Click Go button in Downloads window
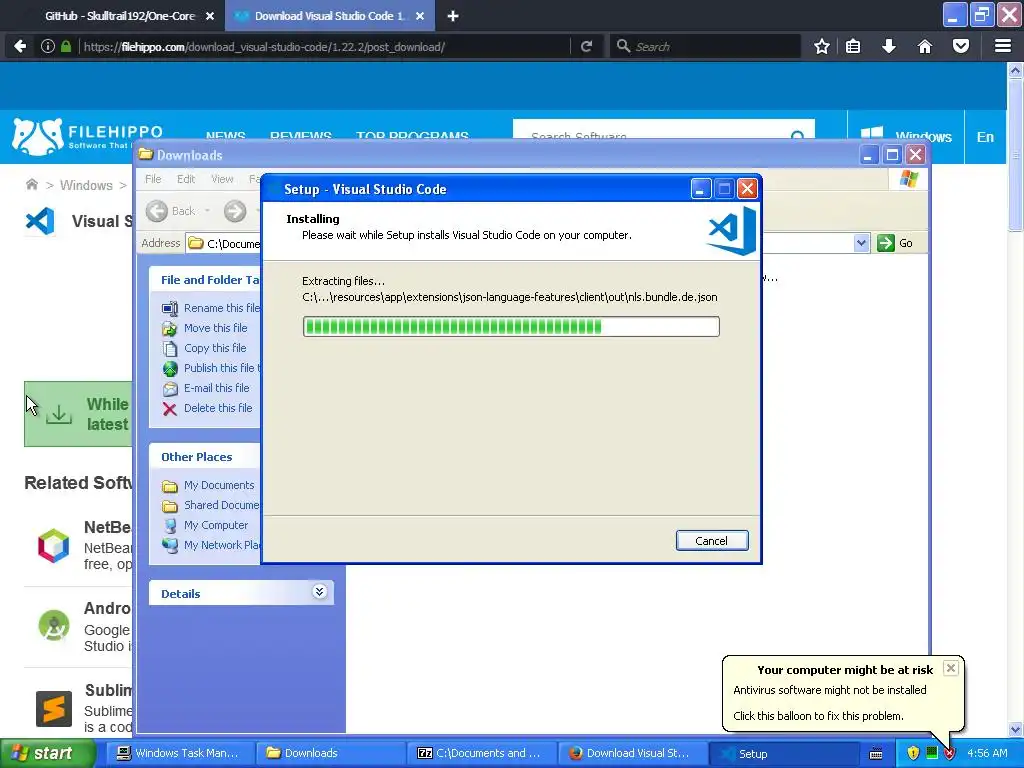This screenshot has height=768, width=1024. [x=895, y=243]
